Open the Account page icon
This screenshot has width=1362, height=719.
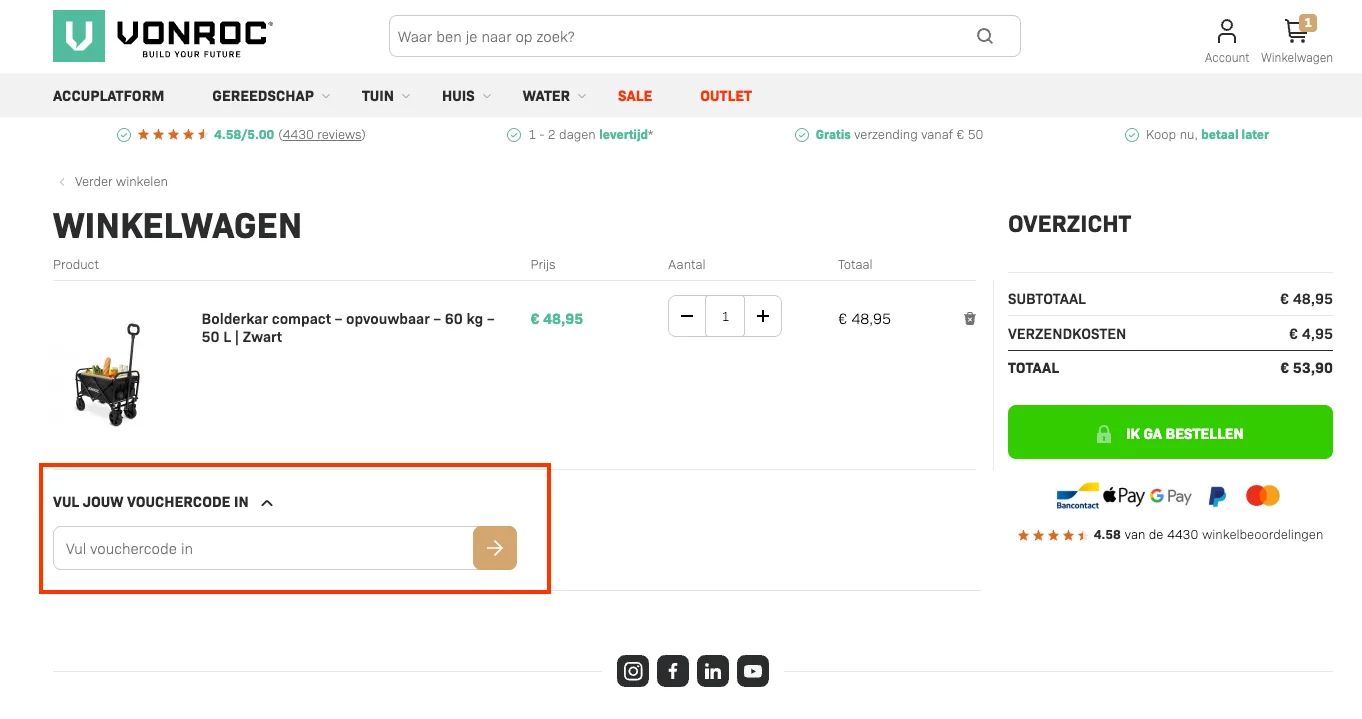[1226, 40]
